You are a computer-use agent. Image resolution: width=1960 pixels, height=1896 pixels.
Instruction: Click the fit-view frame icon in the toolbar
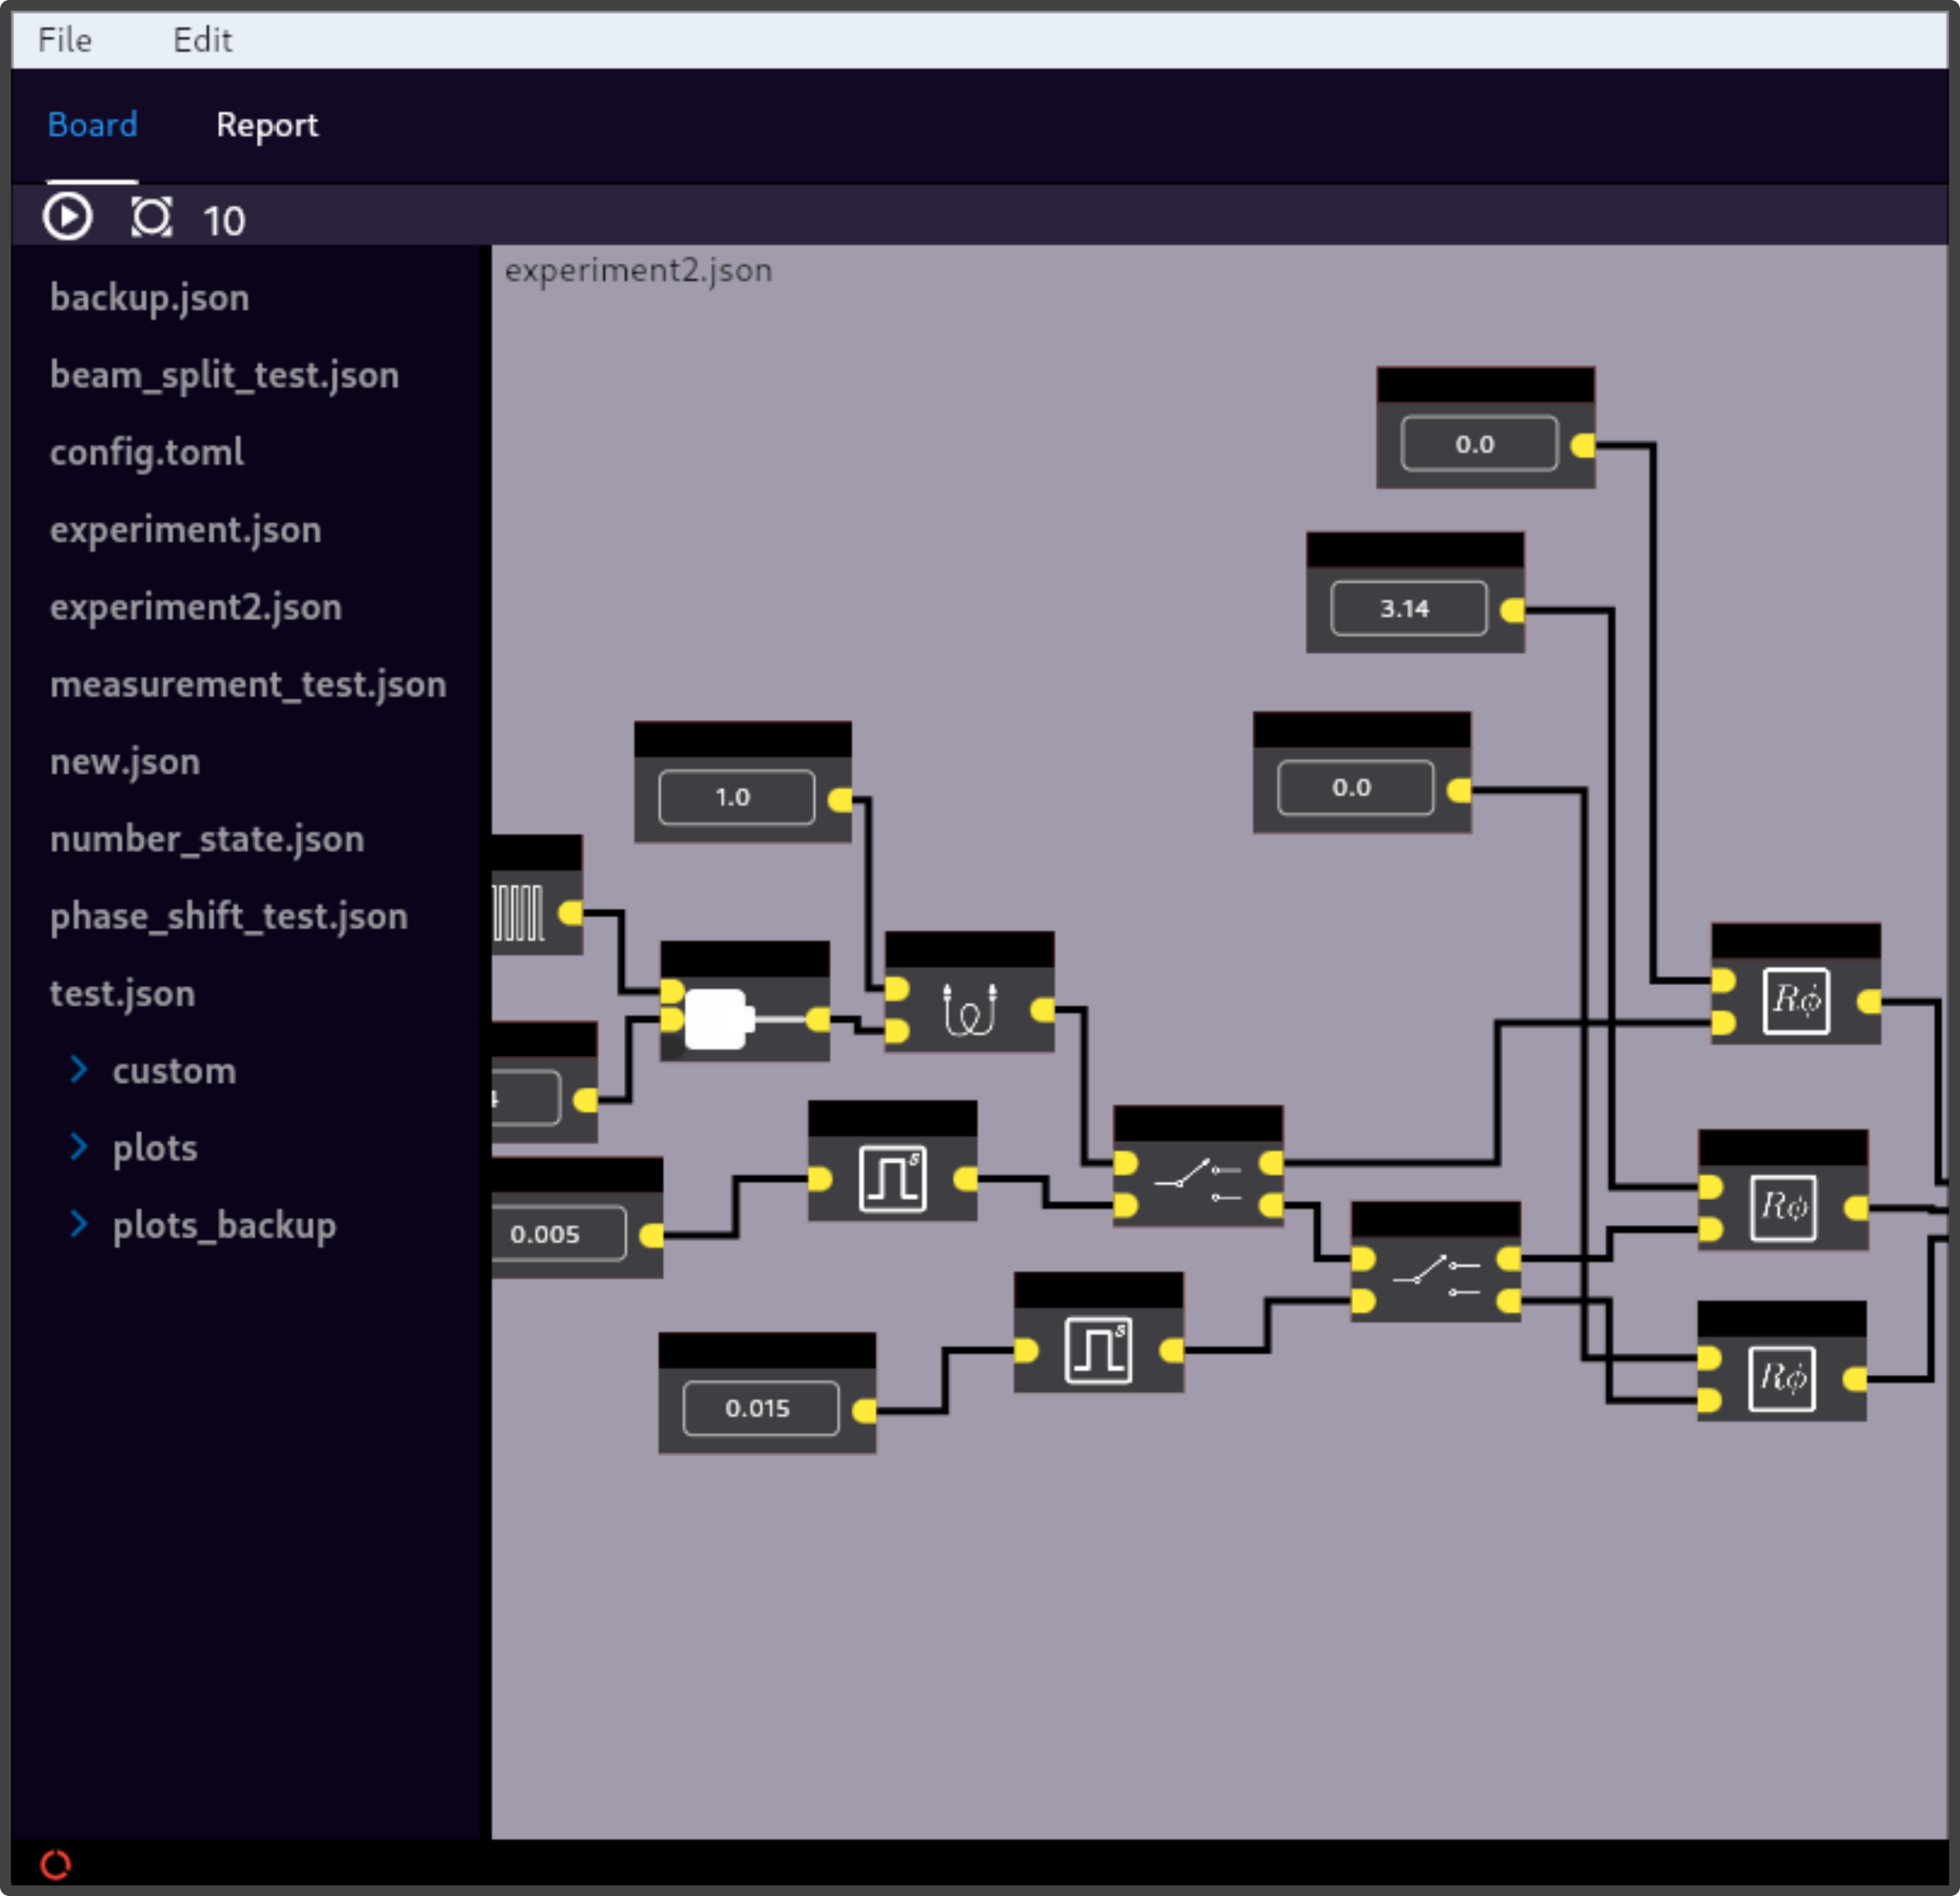151,217
